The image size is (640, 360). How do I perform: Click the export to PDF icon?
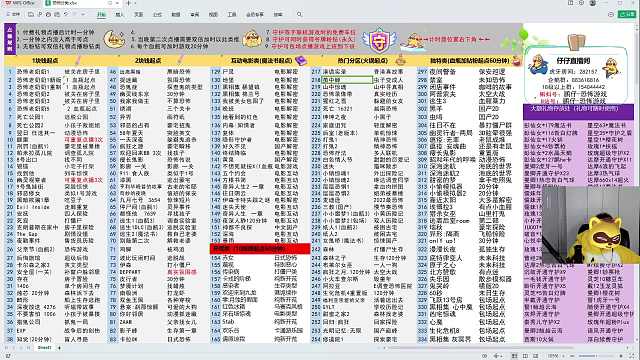point(40,14)
